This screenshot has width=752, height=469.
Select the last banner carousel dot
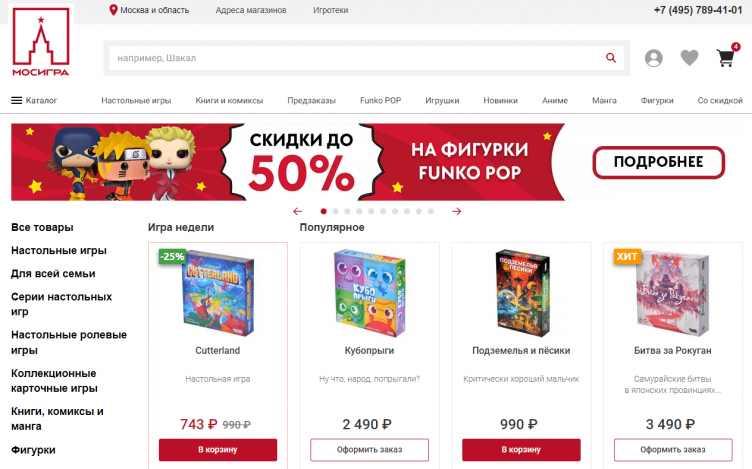[x=431, y=211]
